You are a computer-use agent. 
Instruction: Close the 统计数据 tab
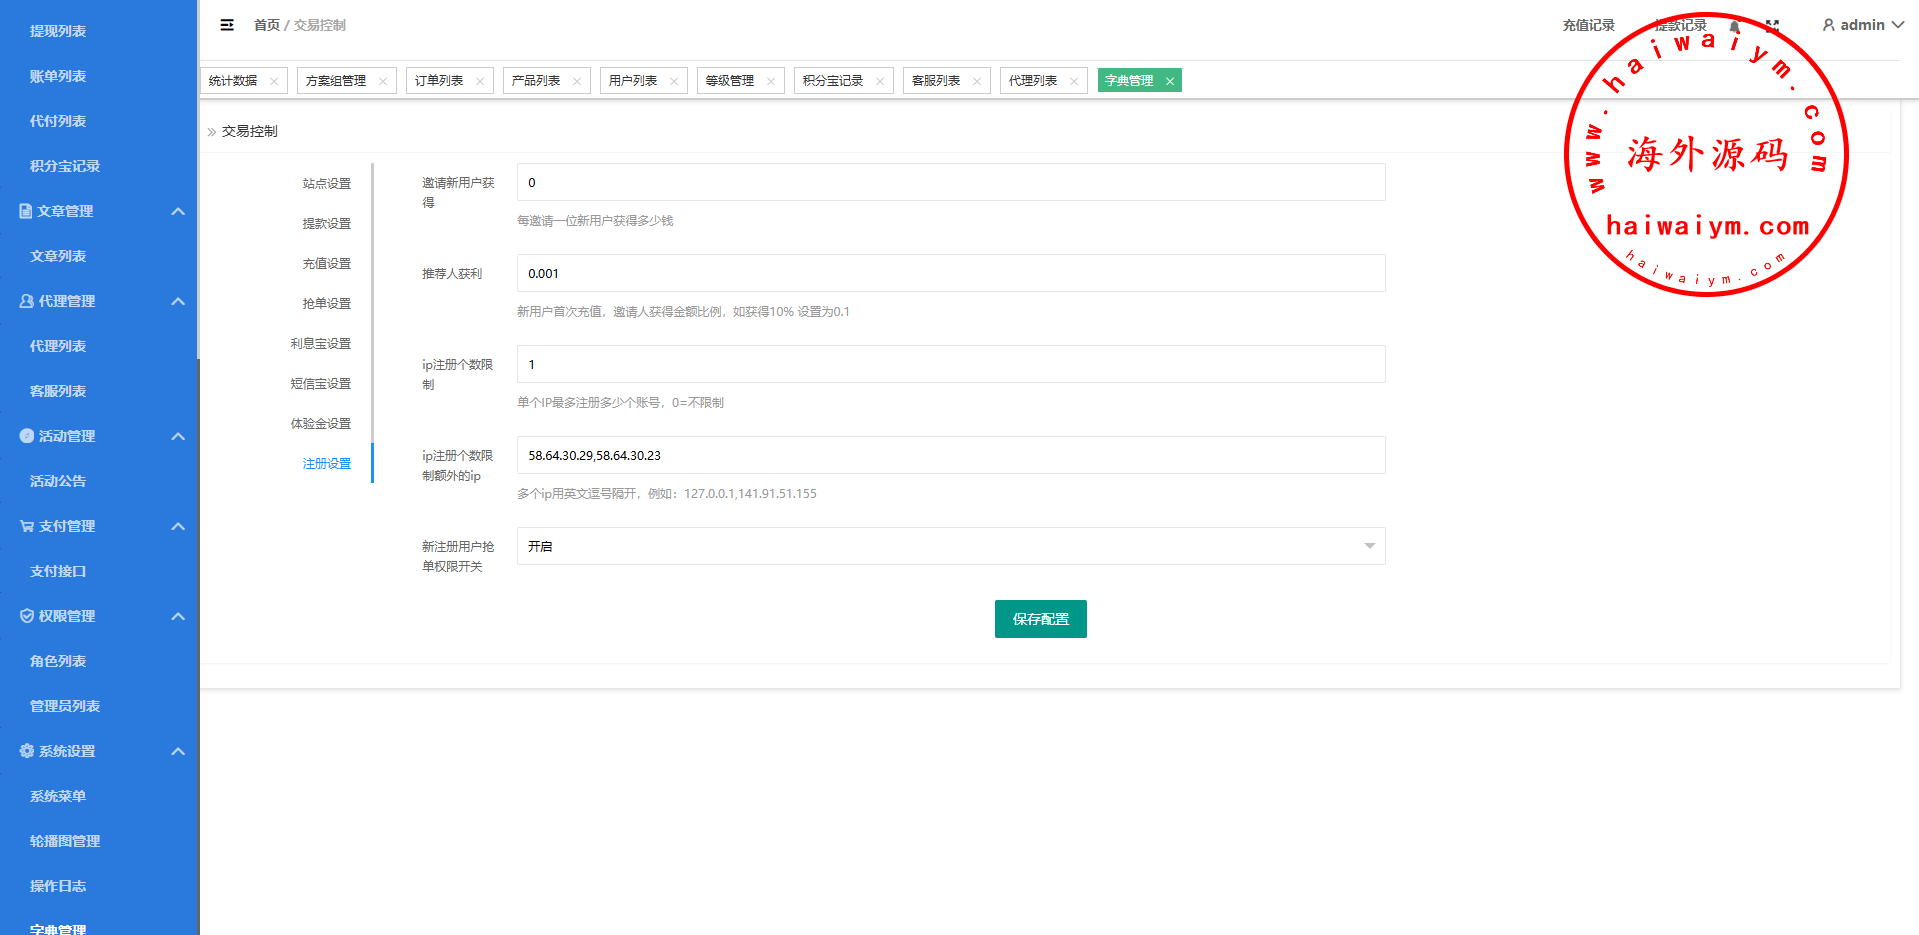pos(274,81)
